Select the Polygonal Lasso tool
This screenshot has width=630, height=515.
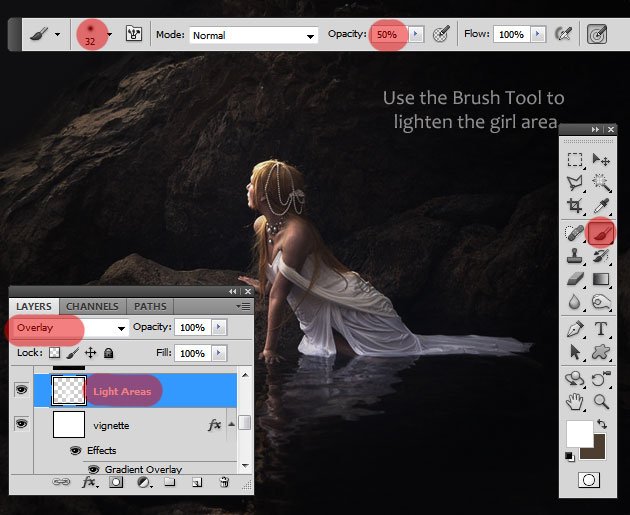[x=575, y=183]
